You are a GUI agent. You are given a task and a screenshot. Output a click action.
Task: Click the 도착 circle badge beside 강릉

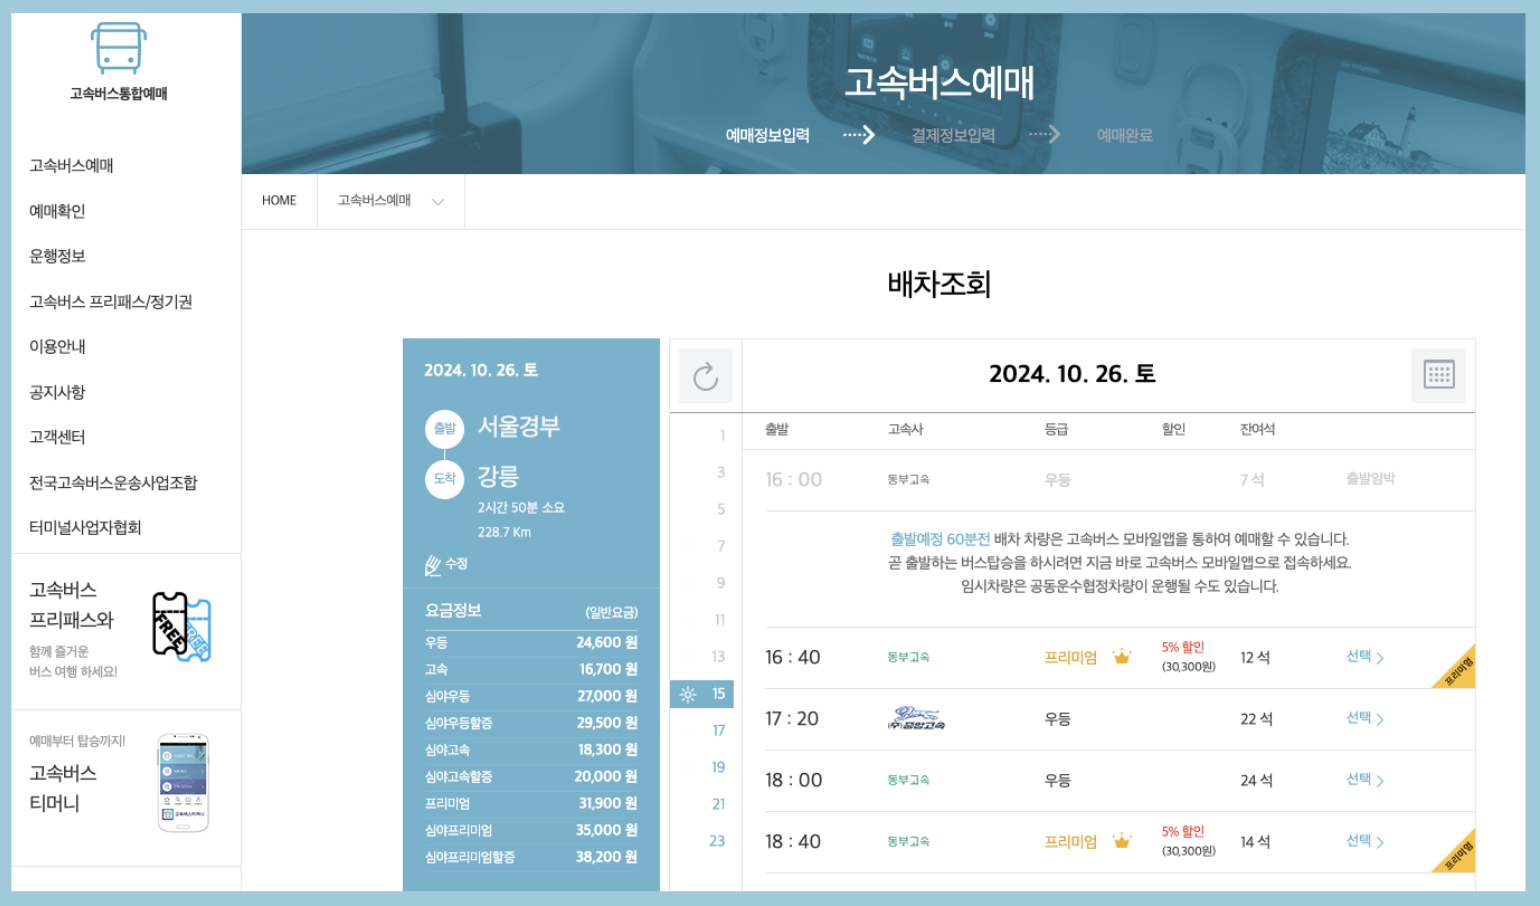[x=444, y=477]
